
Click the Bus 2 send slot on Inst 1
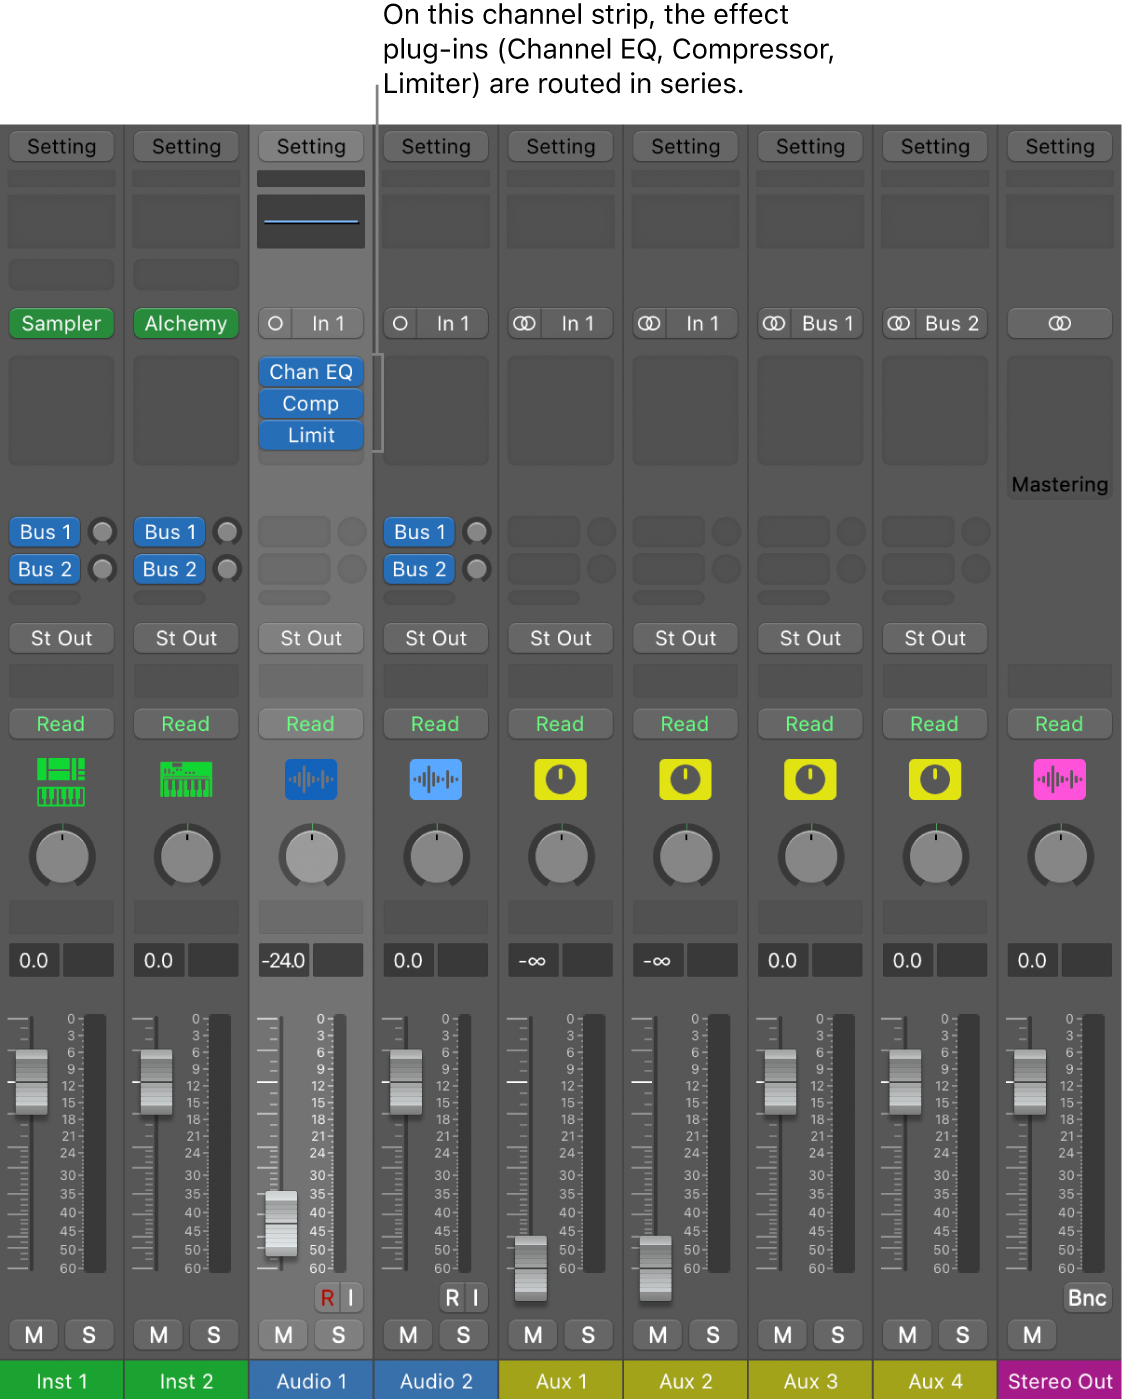pyautogui.click(x=44, y=569)
